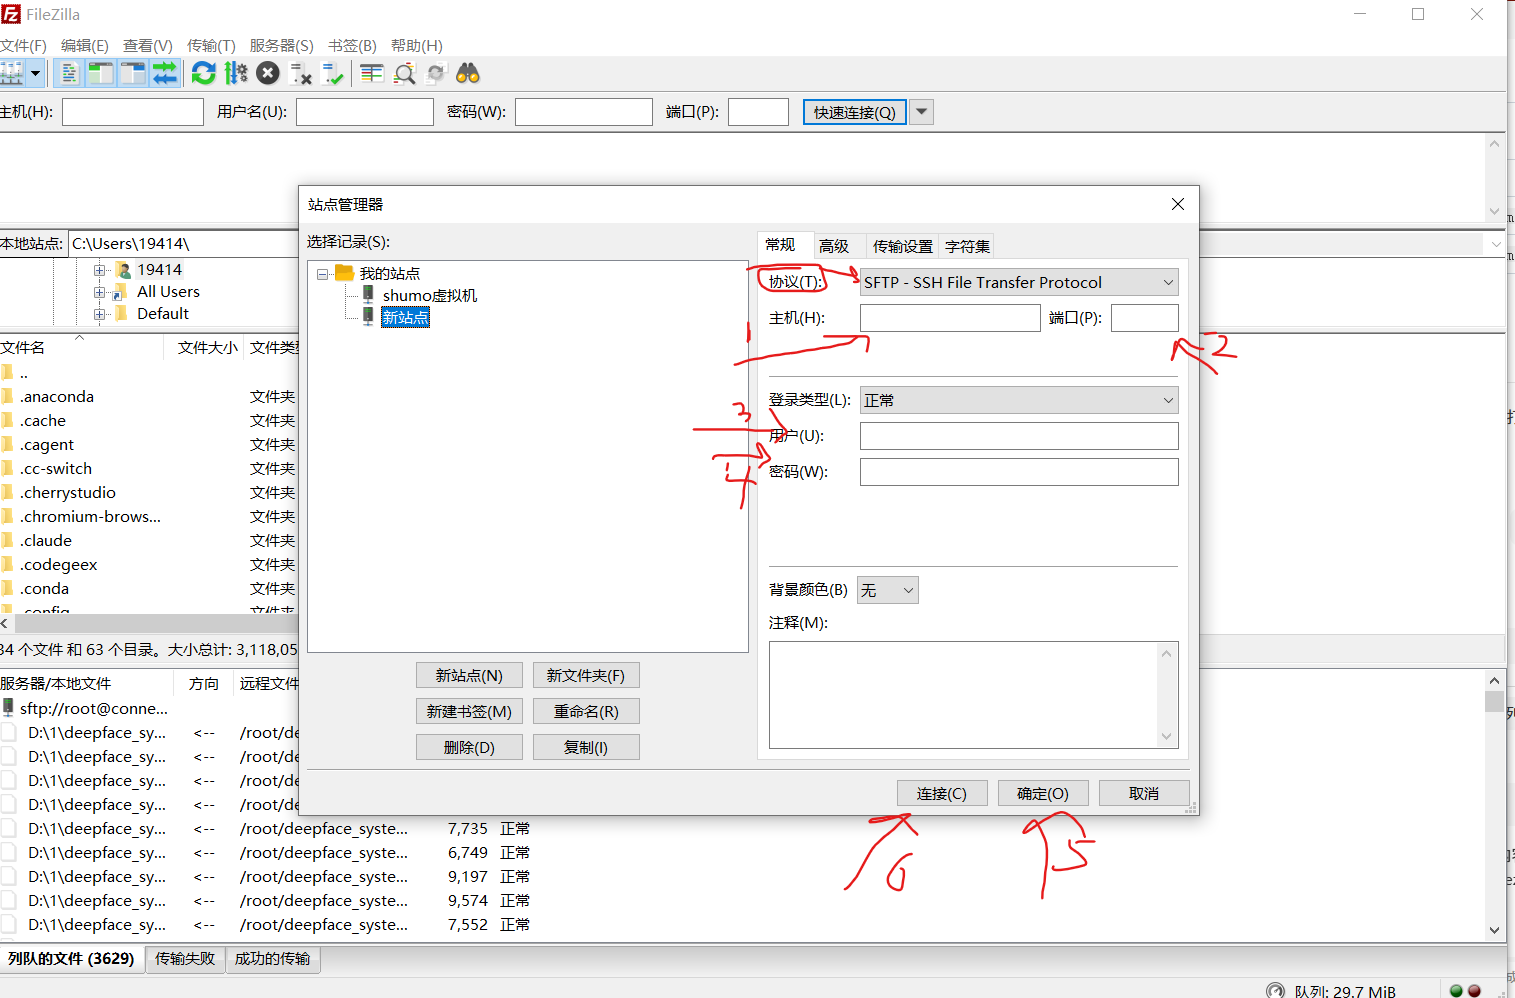This screenshot has width=1515, height=998.
Task: Click the green and red activity LED indicators
Action: [1465, 991]
